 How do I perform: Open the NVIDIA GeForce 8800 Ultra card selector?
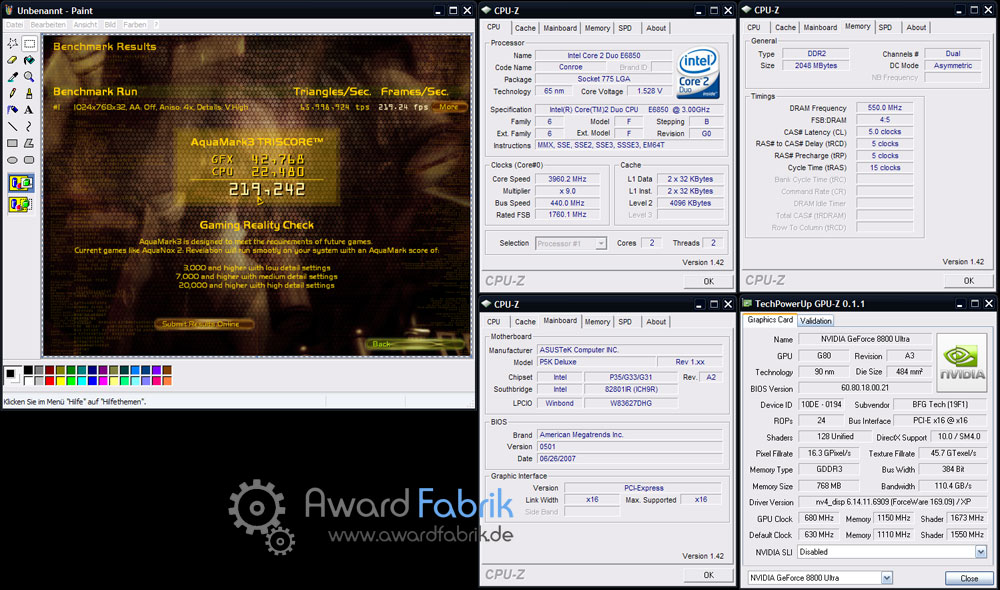tap(820, 578)
